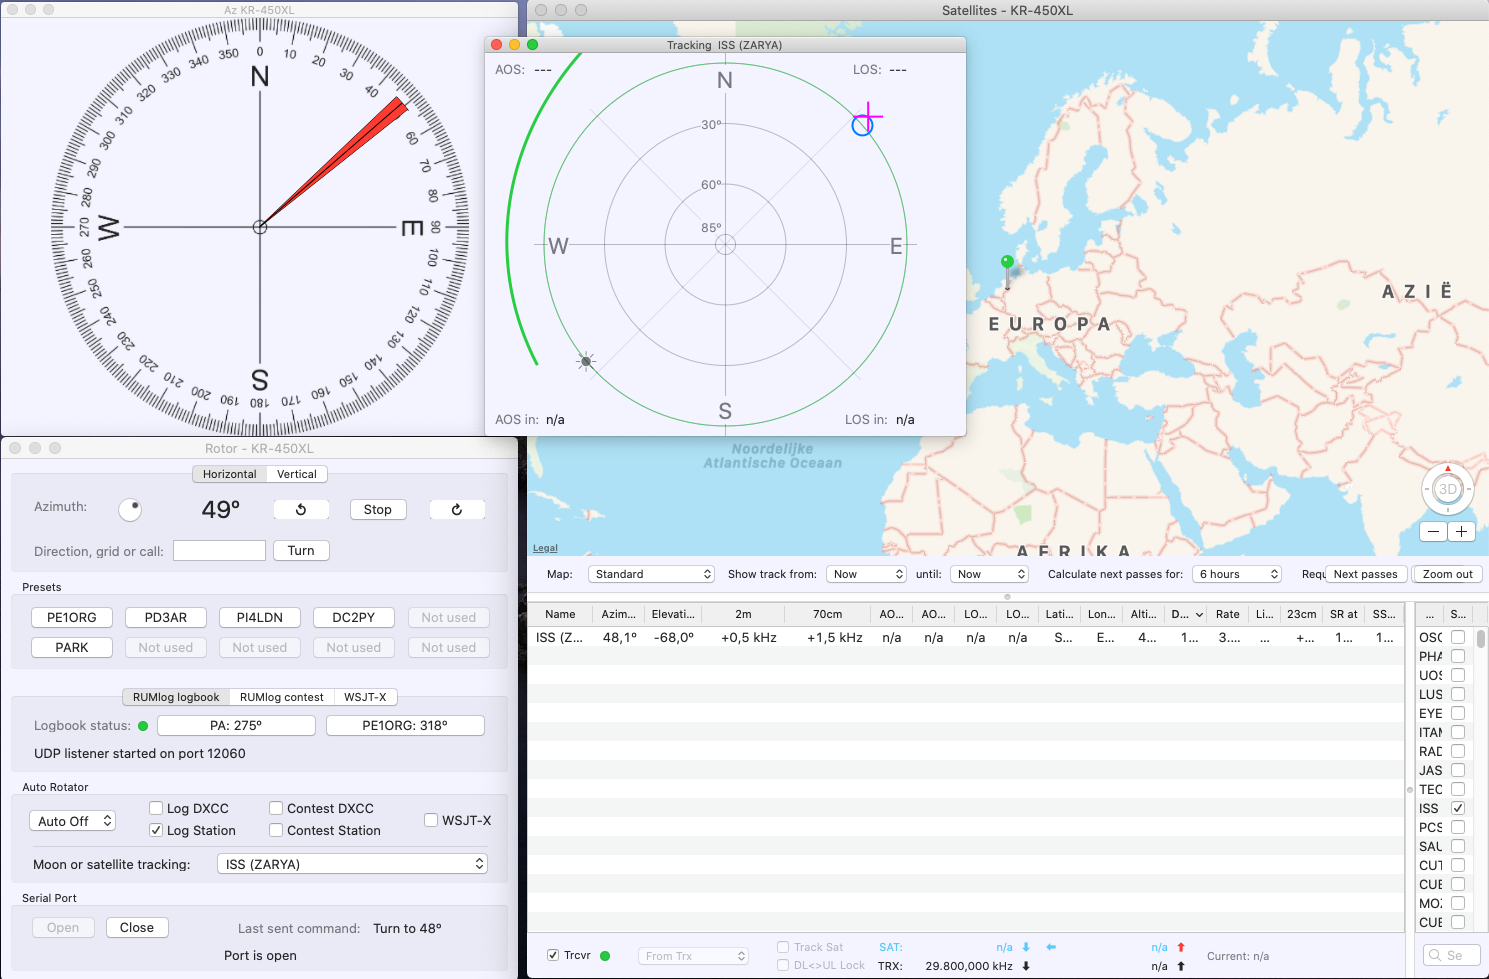Click the map zoom-out minus button

(1434, 532)
